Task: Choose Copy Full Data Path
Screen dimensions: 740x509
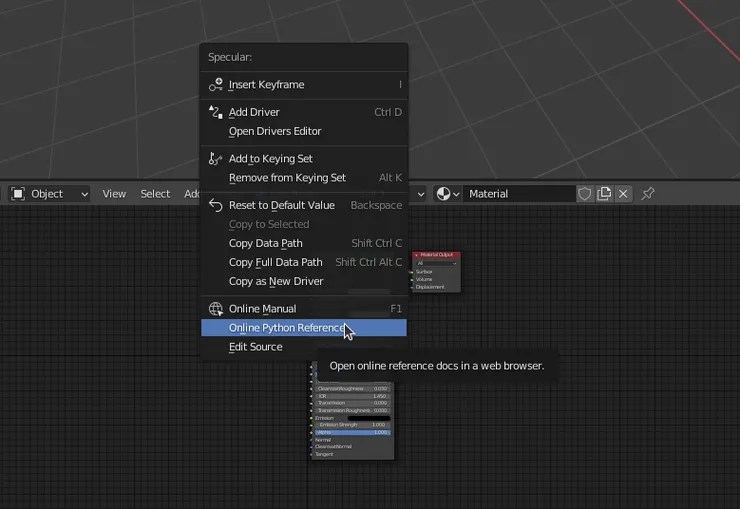Action: tap(303, 262)
